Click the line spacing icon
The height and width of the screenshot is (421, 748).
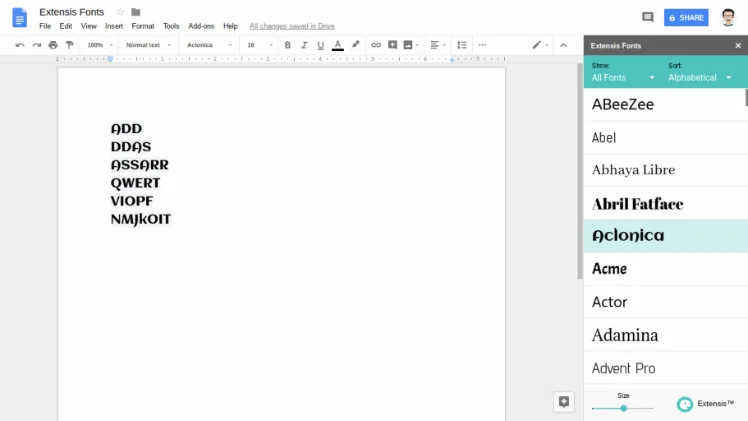pyautogui.click(x=462, y=45)
